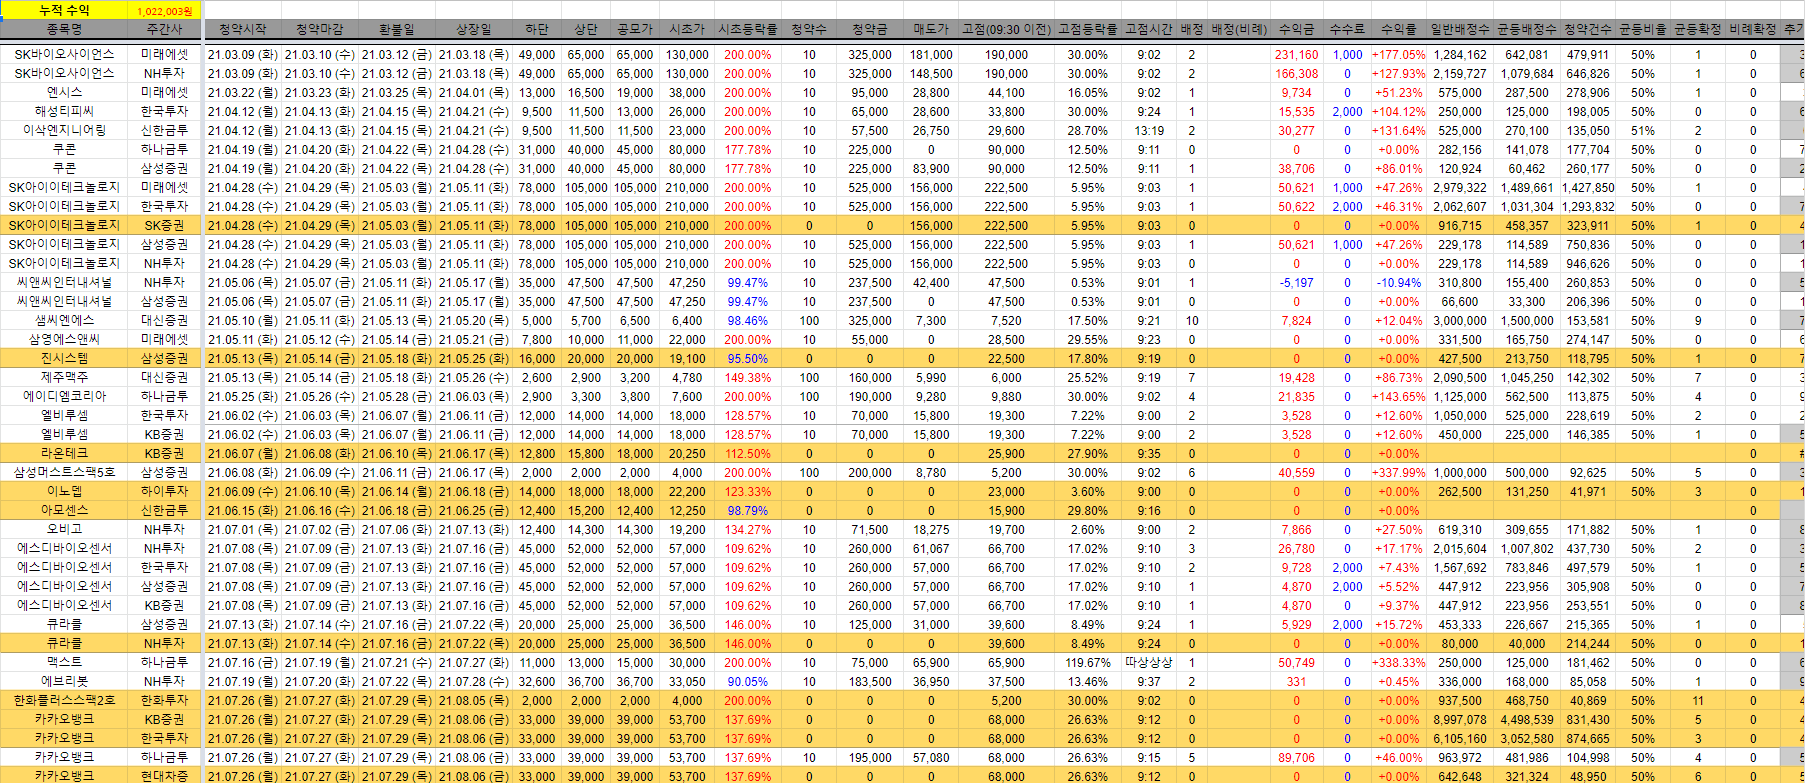The width and height of the screenshot is (1805, 783).
Task: Select the 1,427,850 subscription count cell
Action: point(1588,187)
